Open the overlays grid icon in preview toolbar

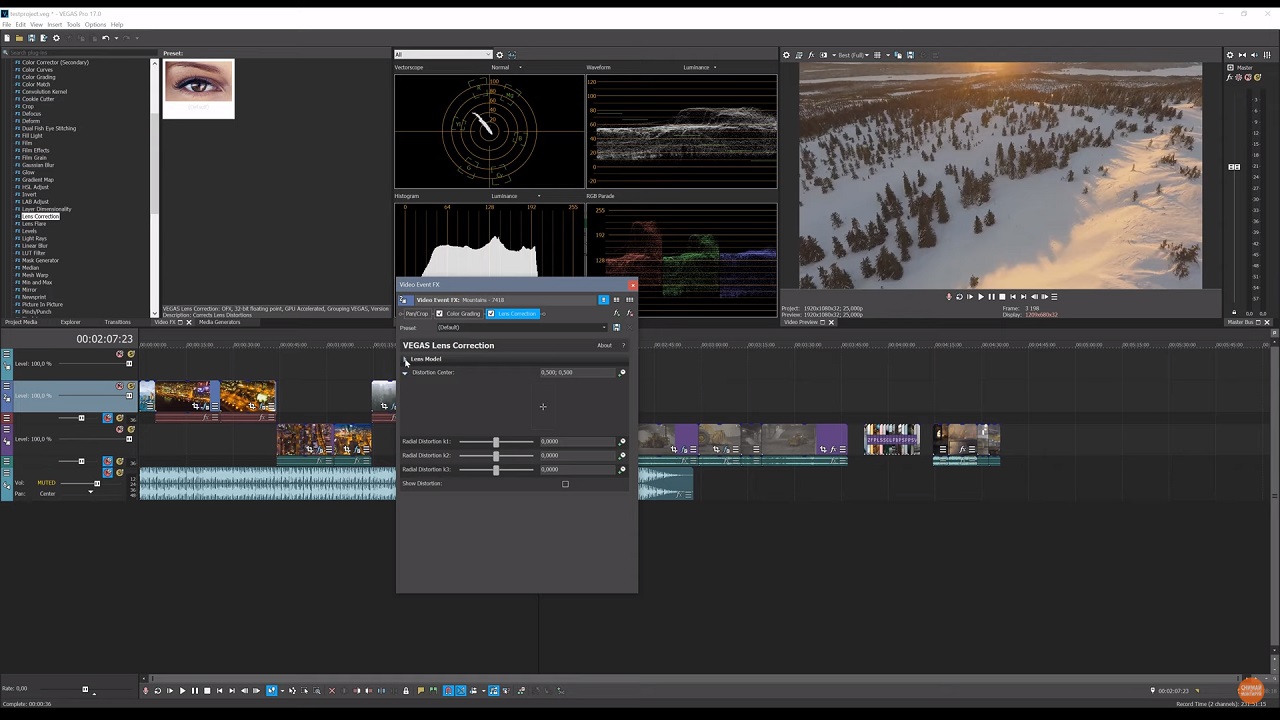click(877, 55)
